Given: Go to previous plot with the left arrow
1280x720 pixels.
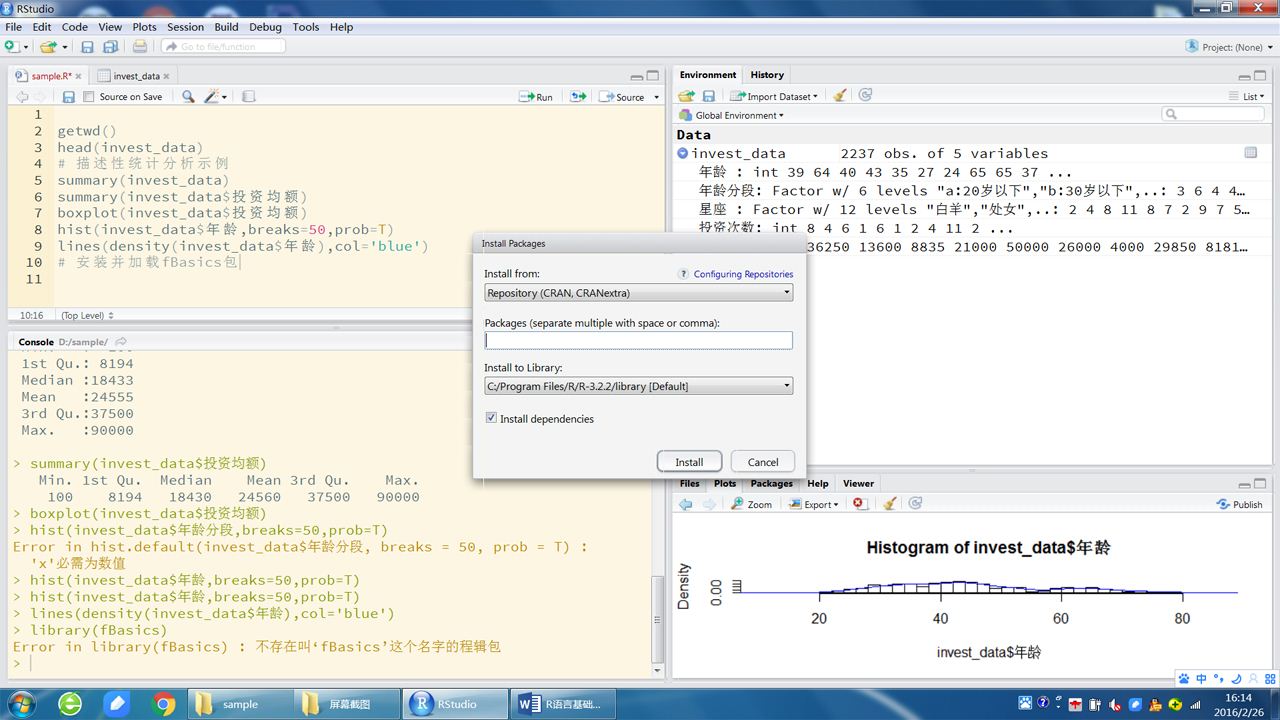Looking at the screenshot, I should (685, 504).
